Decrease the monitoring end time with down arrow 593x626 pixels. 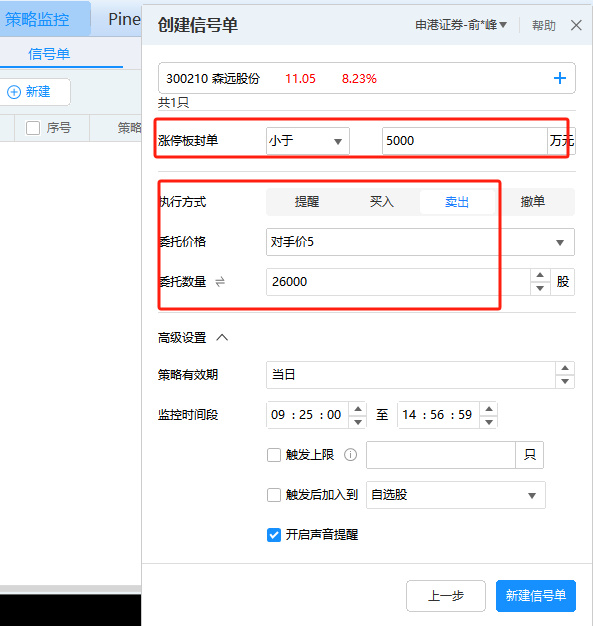point(489,422)
